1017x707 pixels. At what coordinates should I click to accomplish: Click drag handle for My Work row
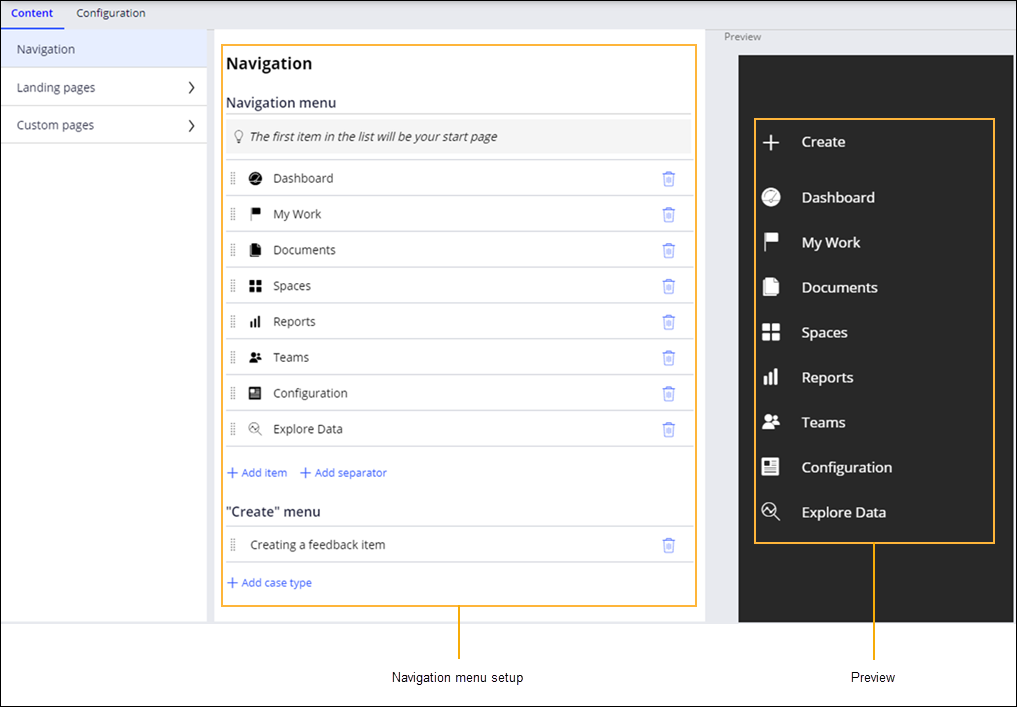click(x=233, y=214)
